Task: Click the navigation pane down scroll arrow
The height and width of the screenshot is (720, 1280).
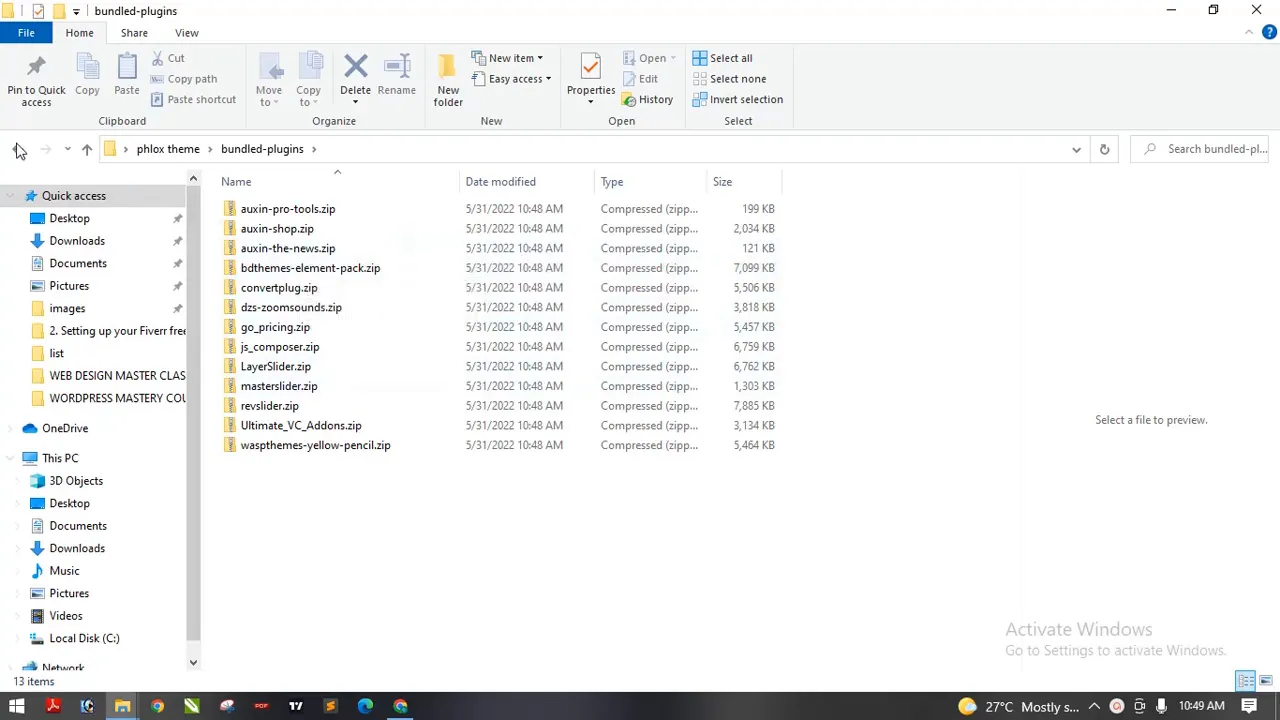Action: point(193,662)
